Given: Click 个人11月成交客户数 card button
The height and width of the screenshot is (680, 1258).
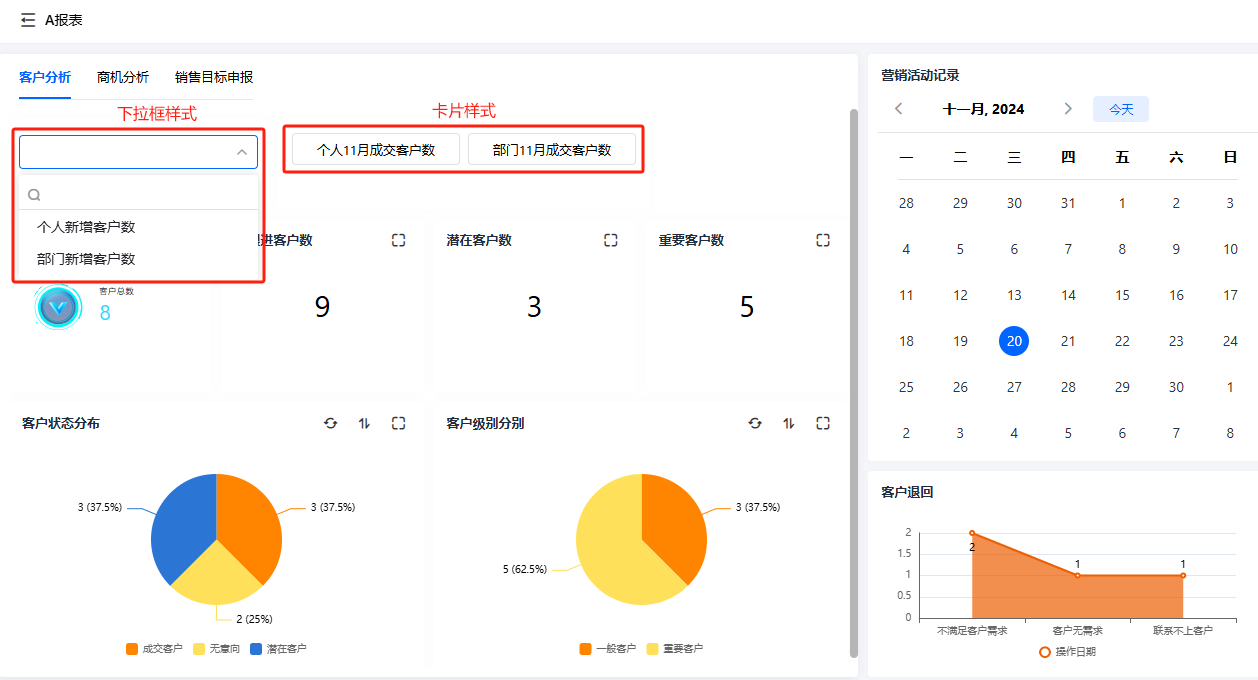Looking at the screenshot, I should tap(376, 150).
